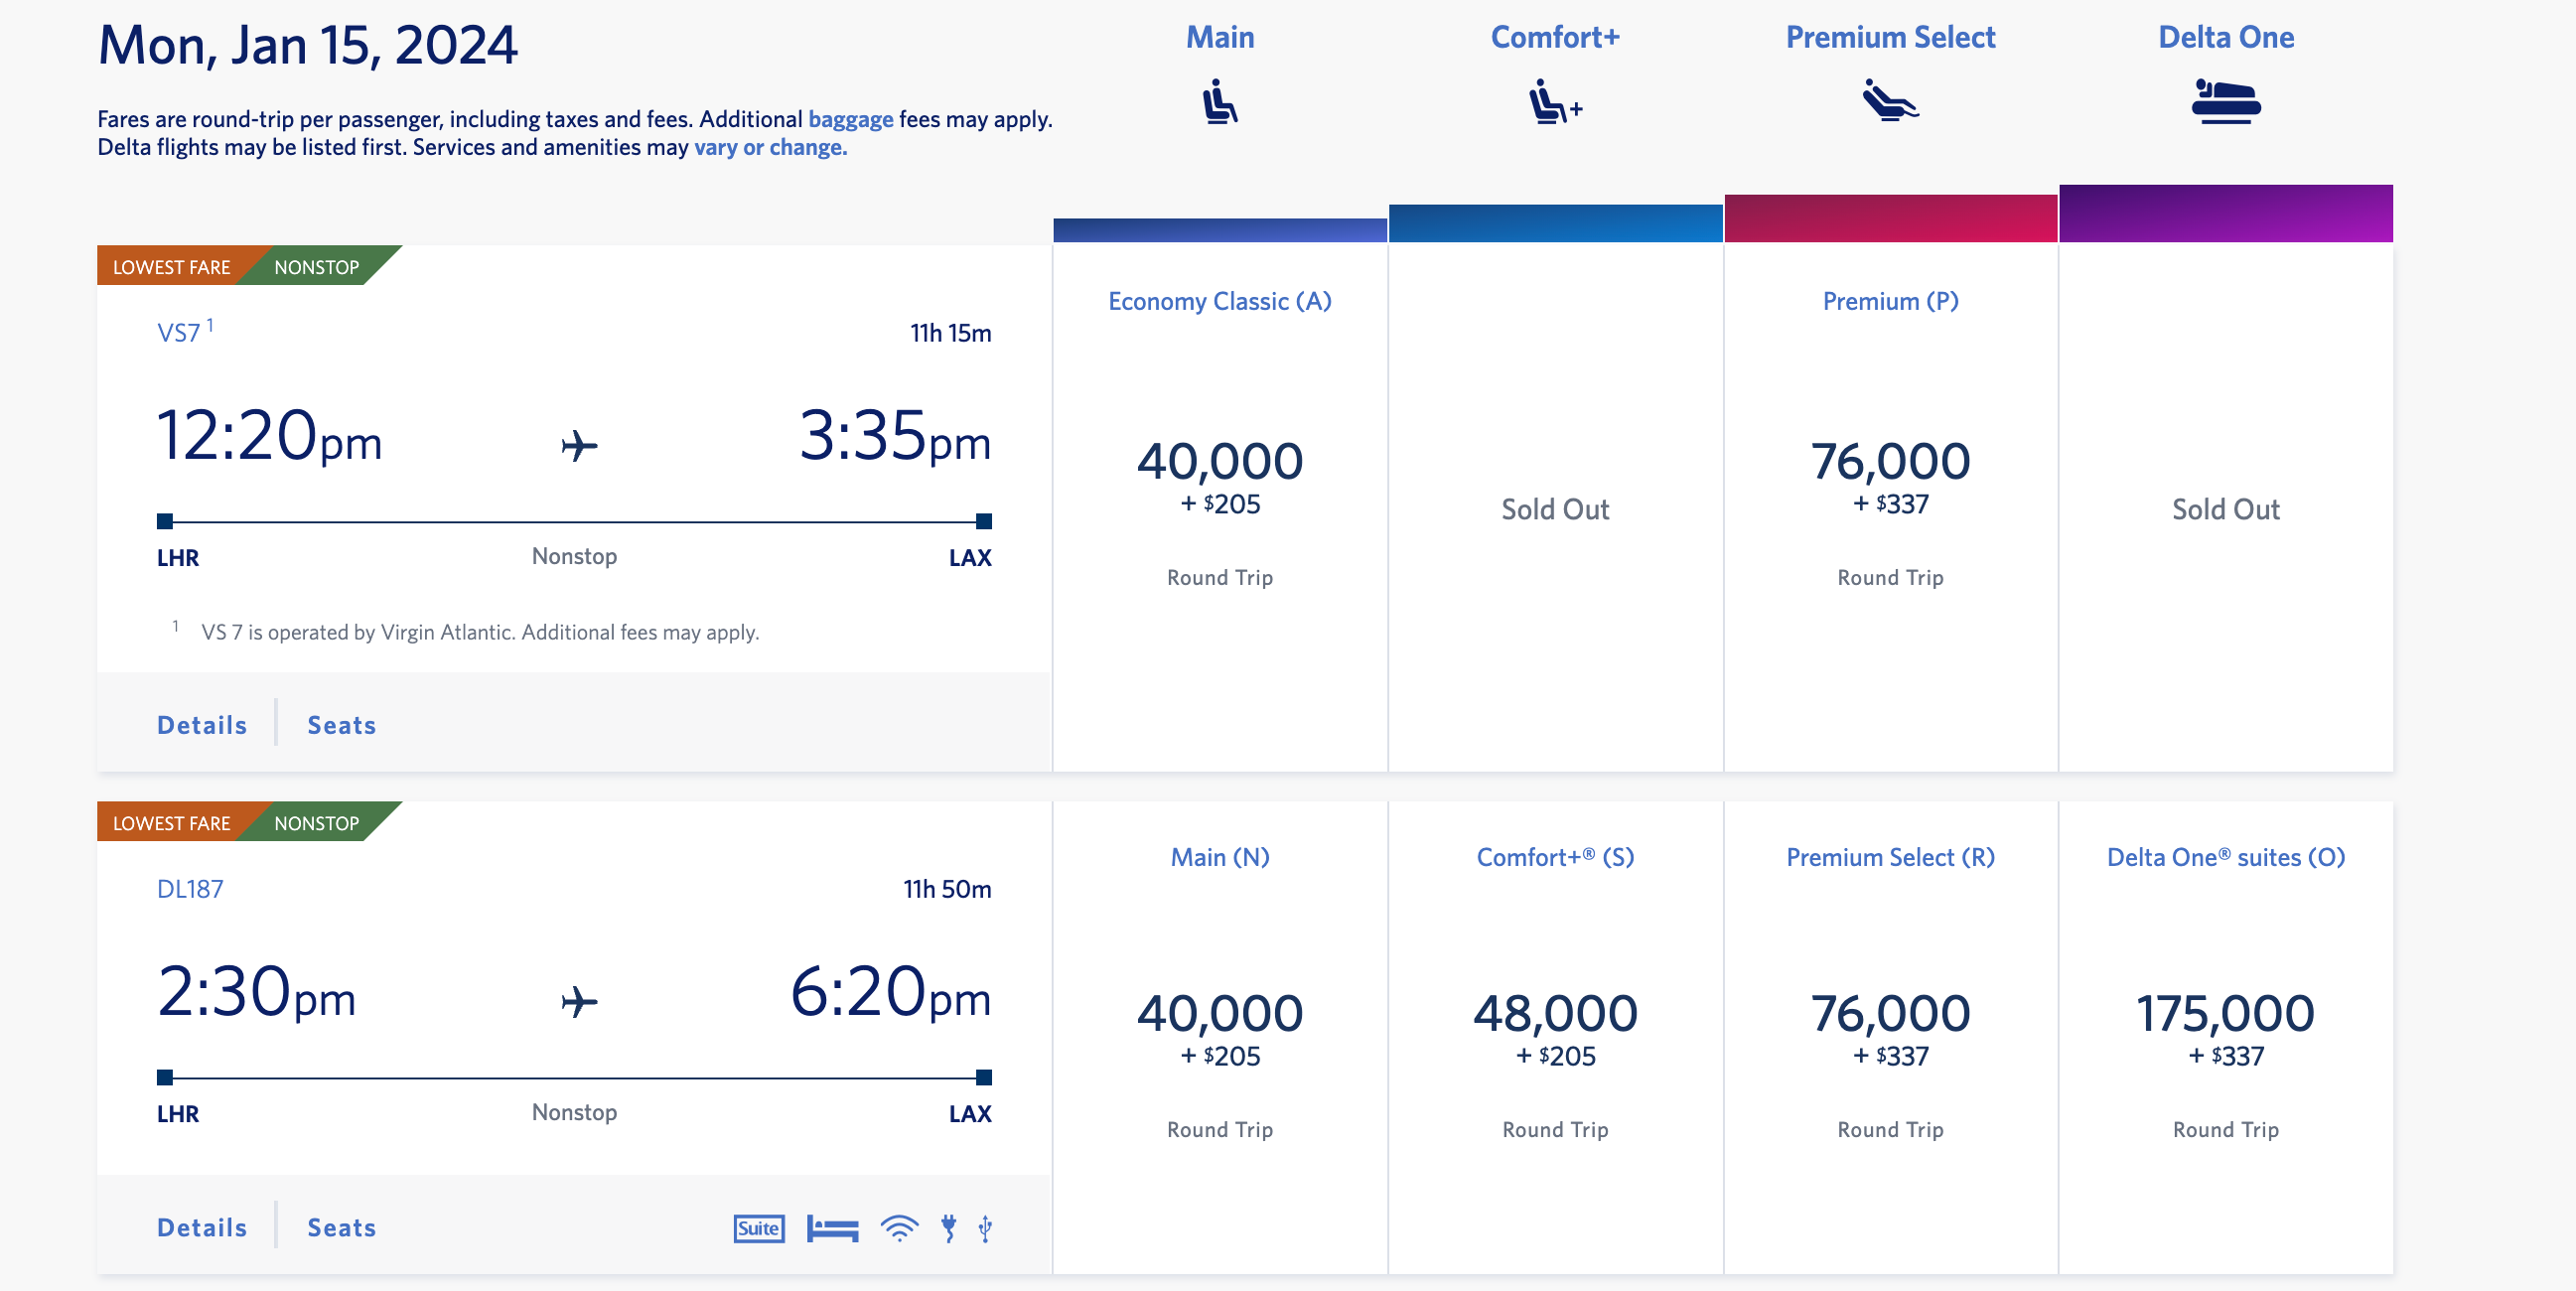Screen dimensions: 2576x1291
Task: Click the Suite amenity icon for DL187
Action: click(x=758, y=1228)
